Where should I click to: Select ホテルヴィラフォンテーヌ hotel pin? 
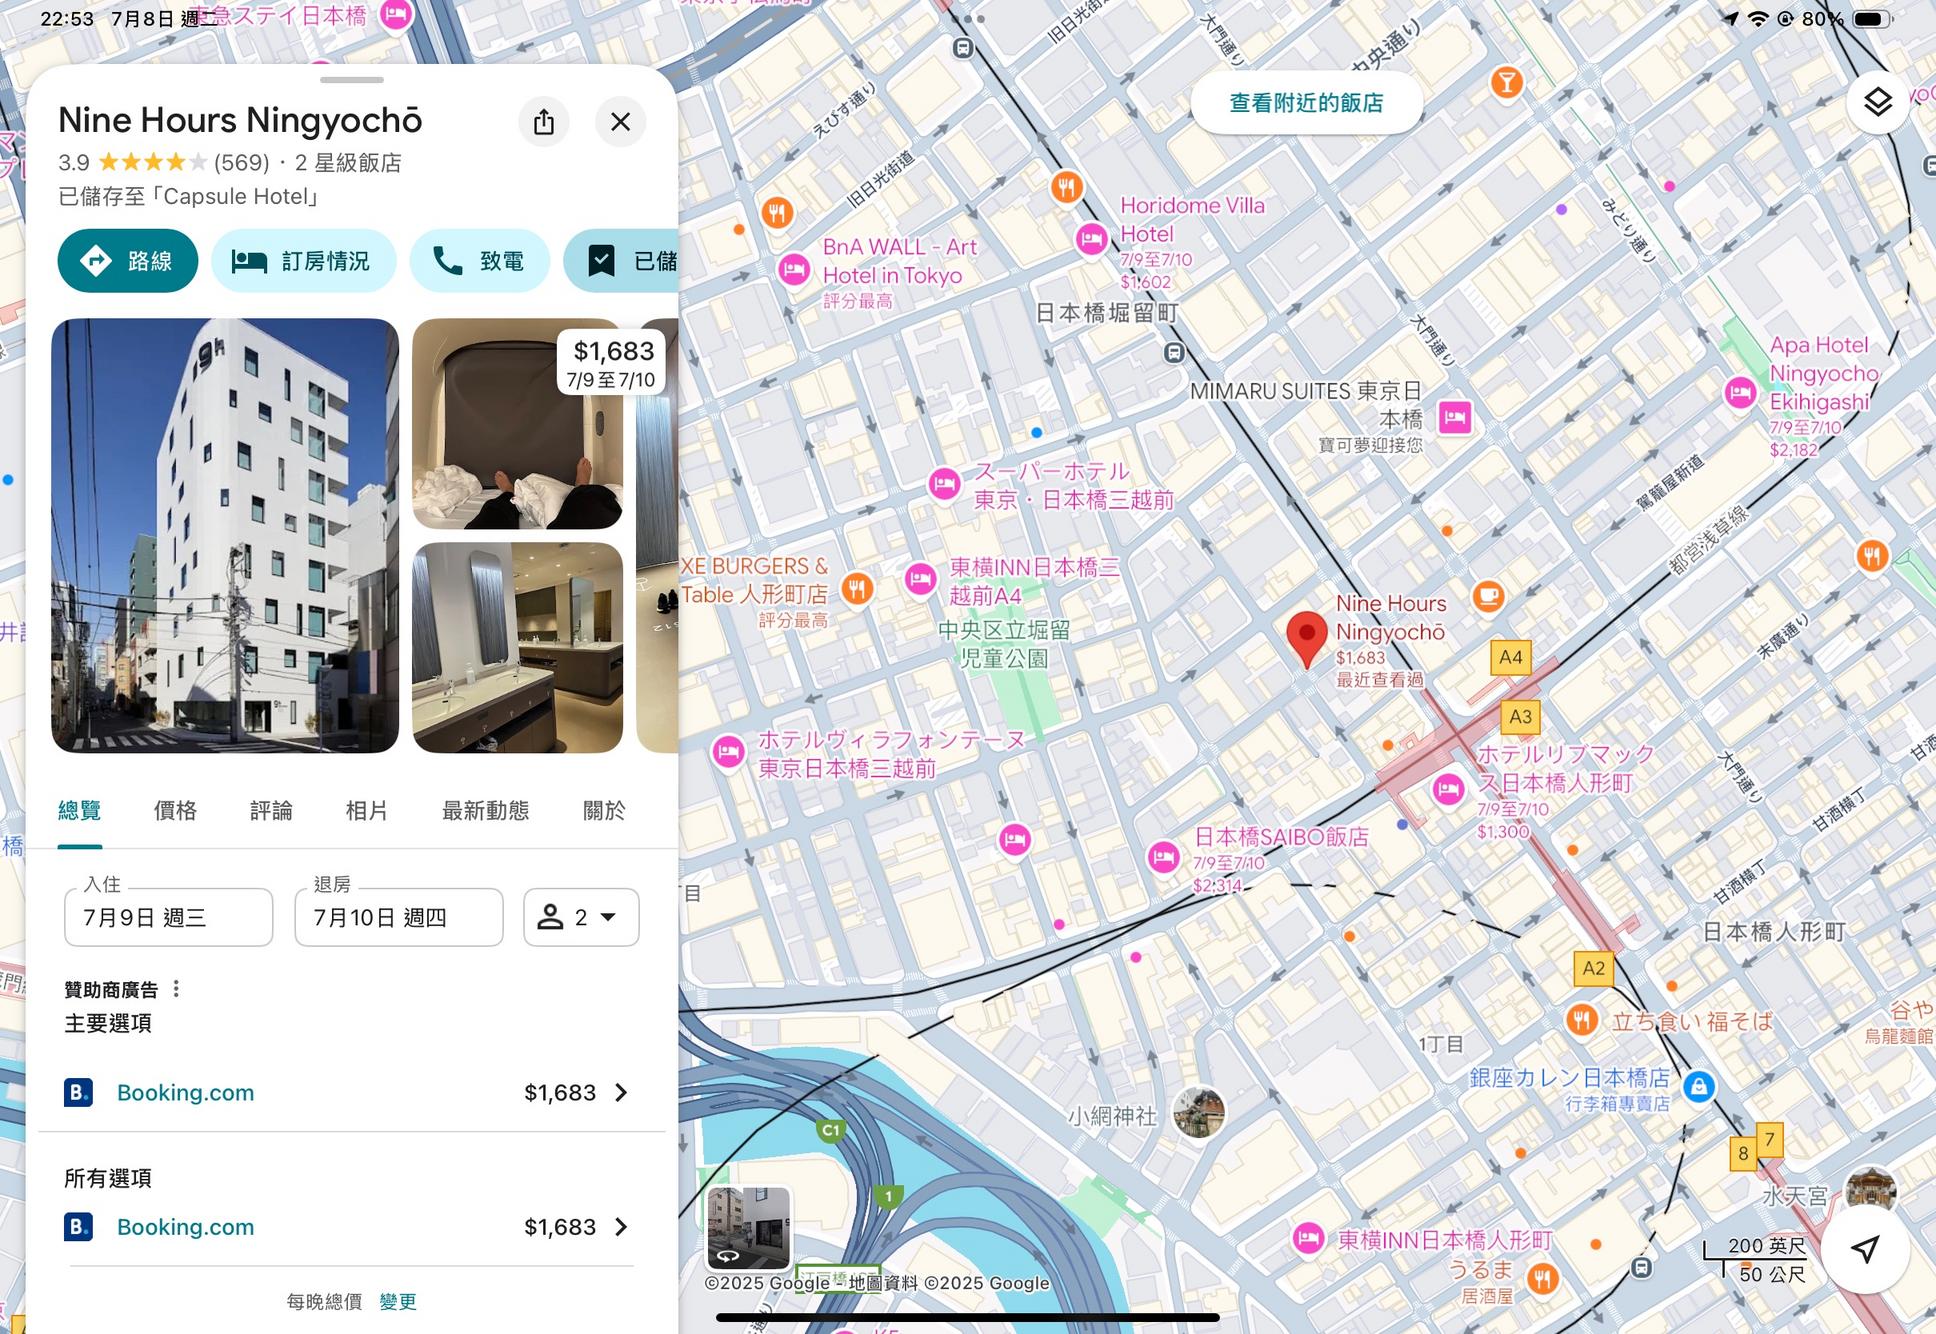click(728, 751)
